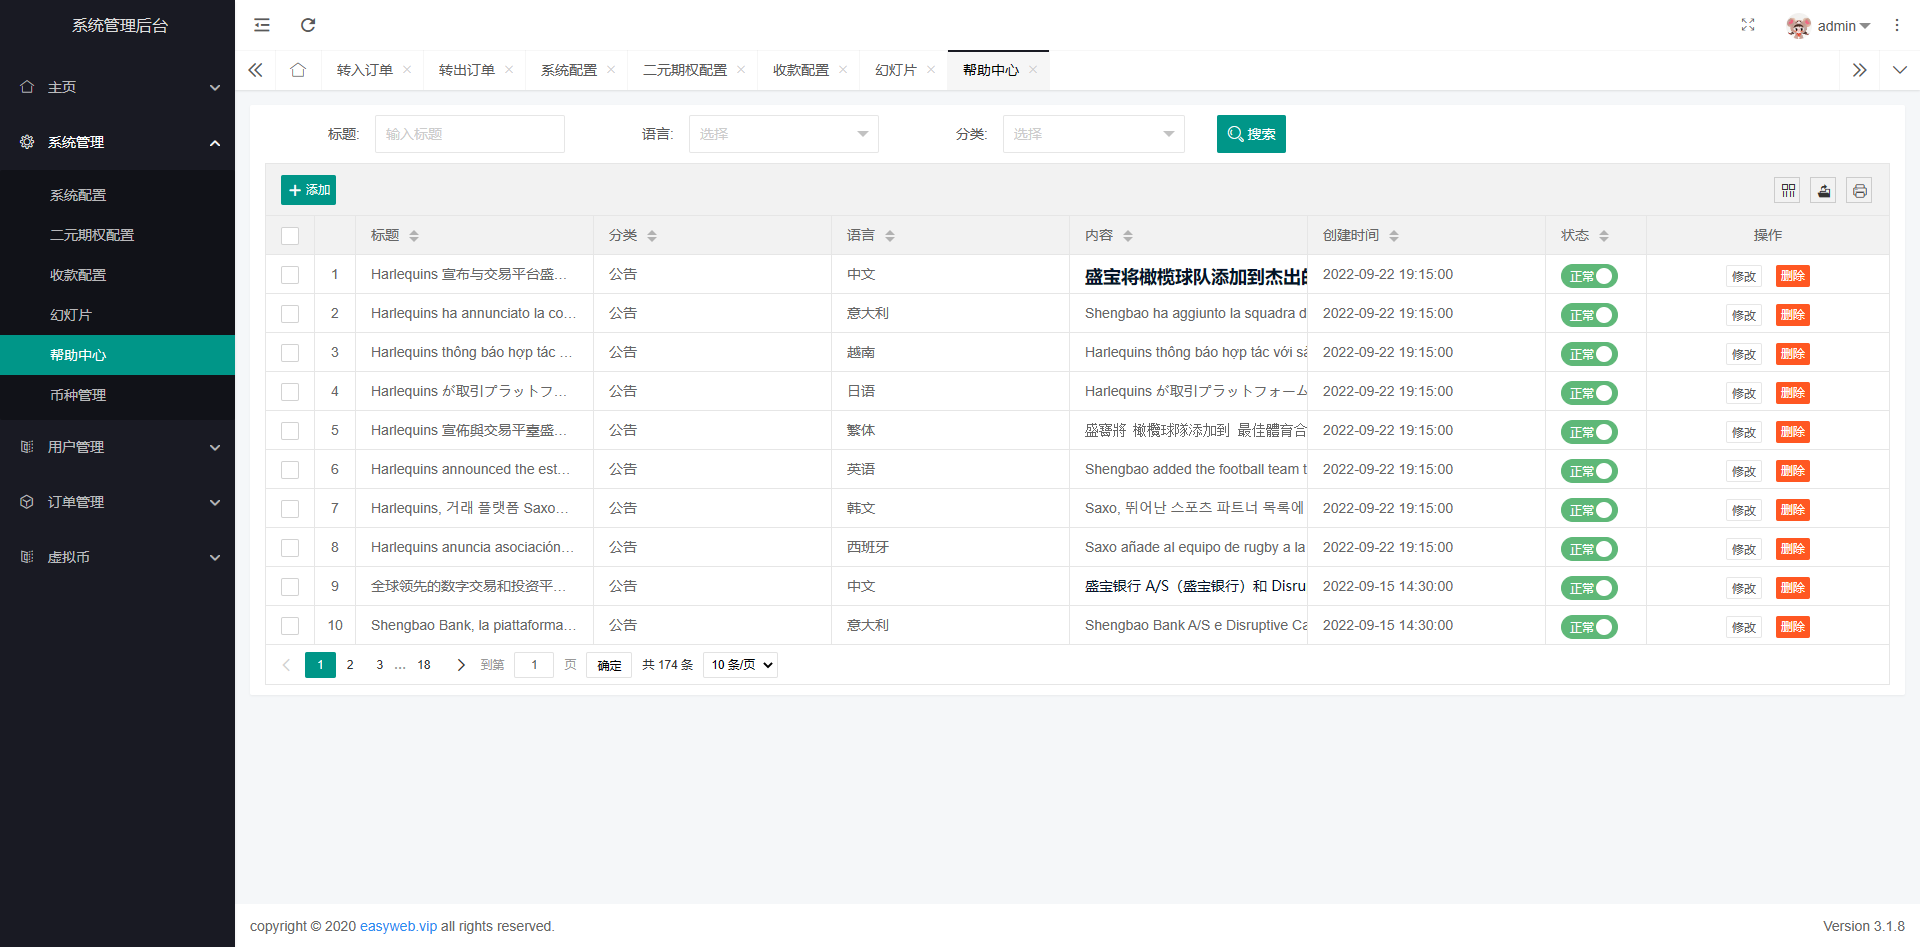
Task: Open the 语言 selection dropdown
Action: (x=783, y=133)
